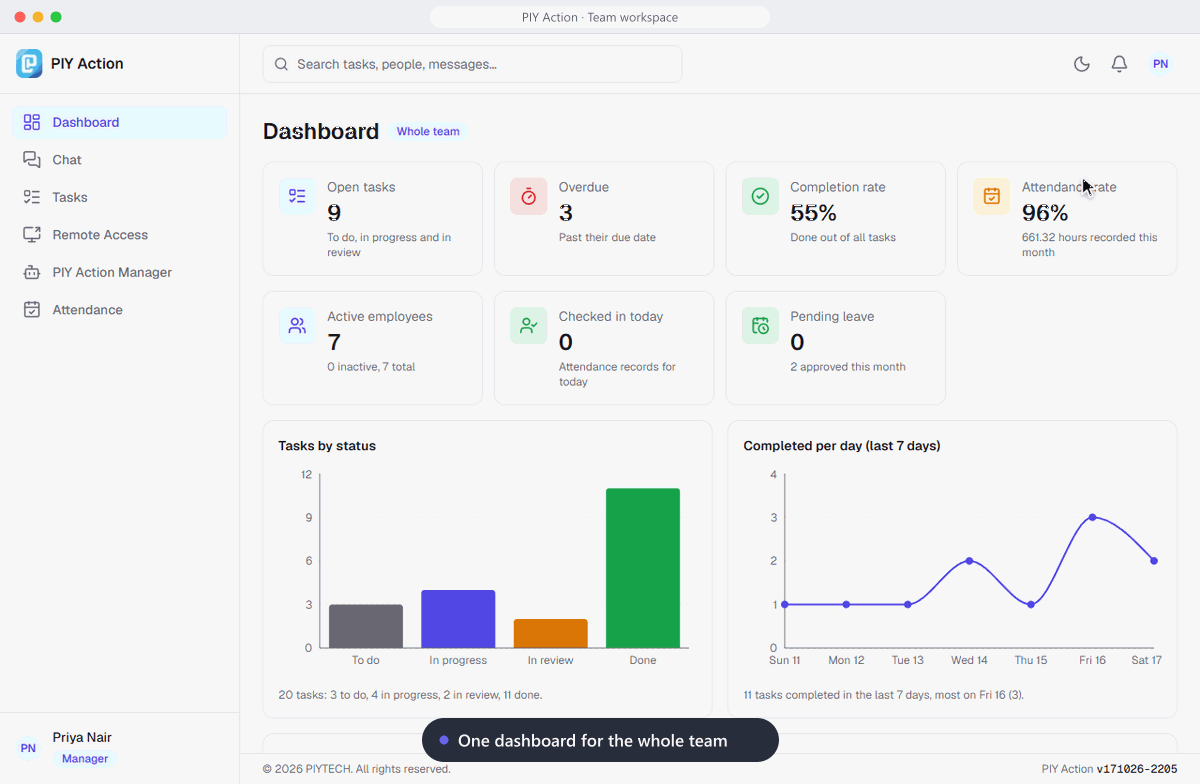1200x784 pixels.
Task: Open Remote Access from the sidebar
Action: pos(119,235)
